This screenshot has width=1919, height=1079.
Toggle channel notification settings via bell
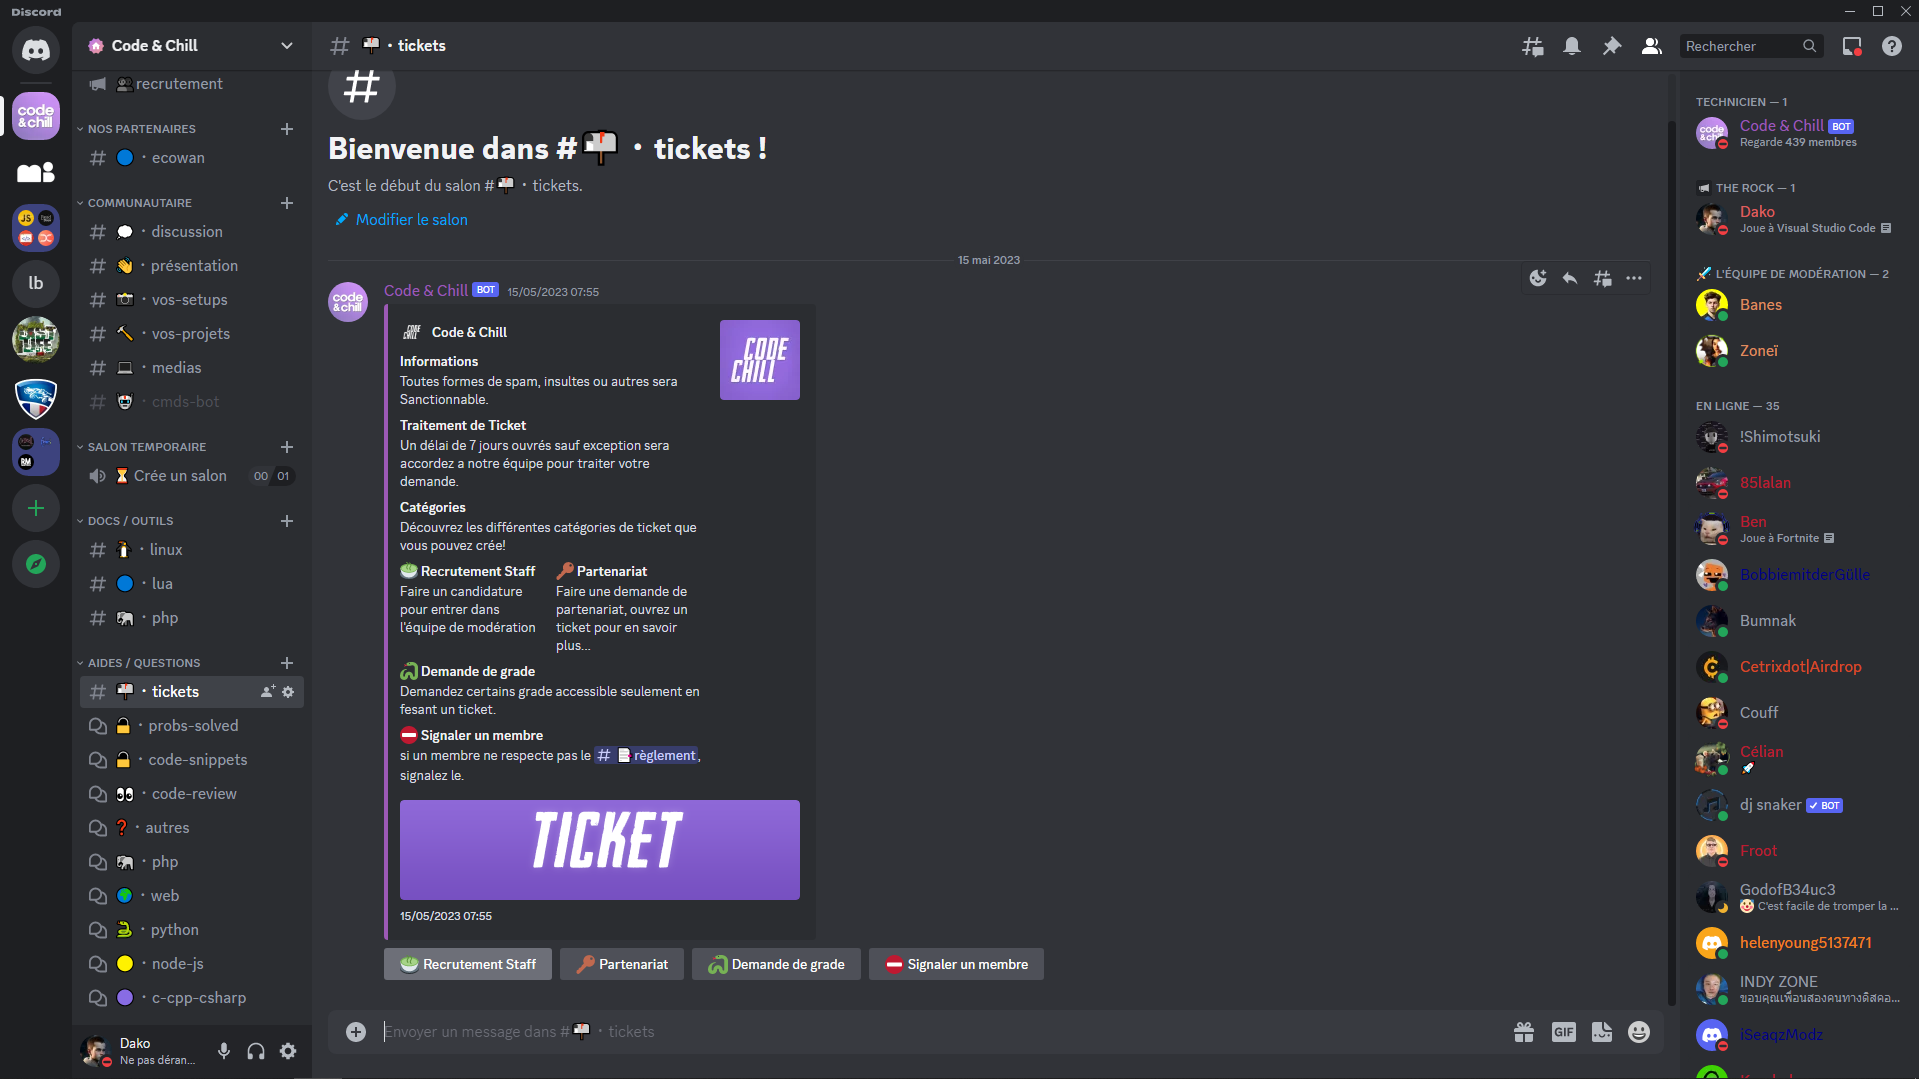[1572, 46]
